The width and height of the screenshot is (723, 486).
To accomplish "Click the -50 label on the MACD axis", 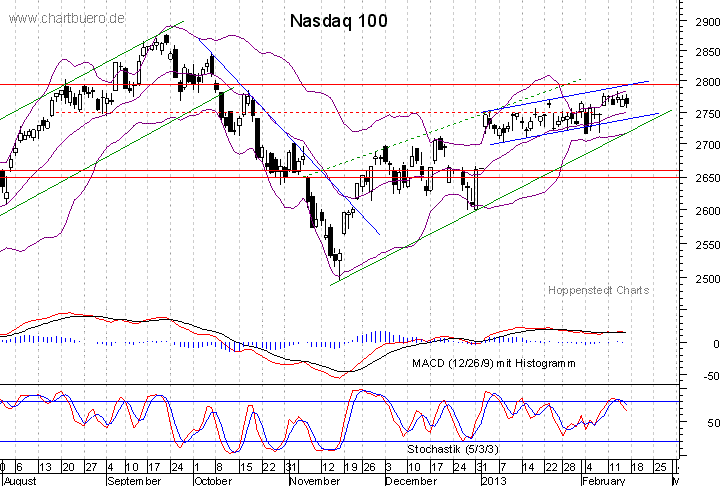I will pos(711,376).
